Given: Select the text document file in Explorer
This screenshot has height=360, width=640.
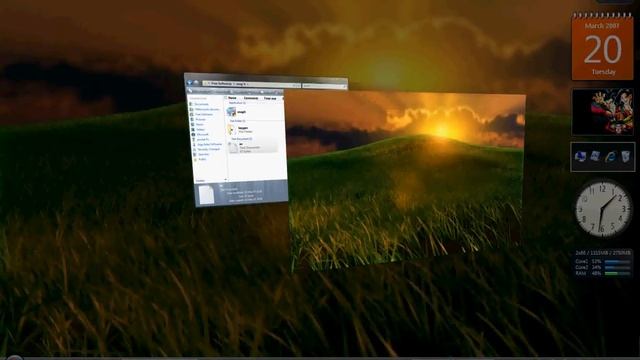Looking at the screenshot, I should click(252, 148).
